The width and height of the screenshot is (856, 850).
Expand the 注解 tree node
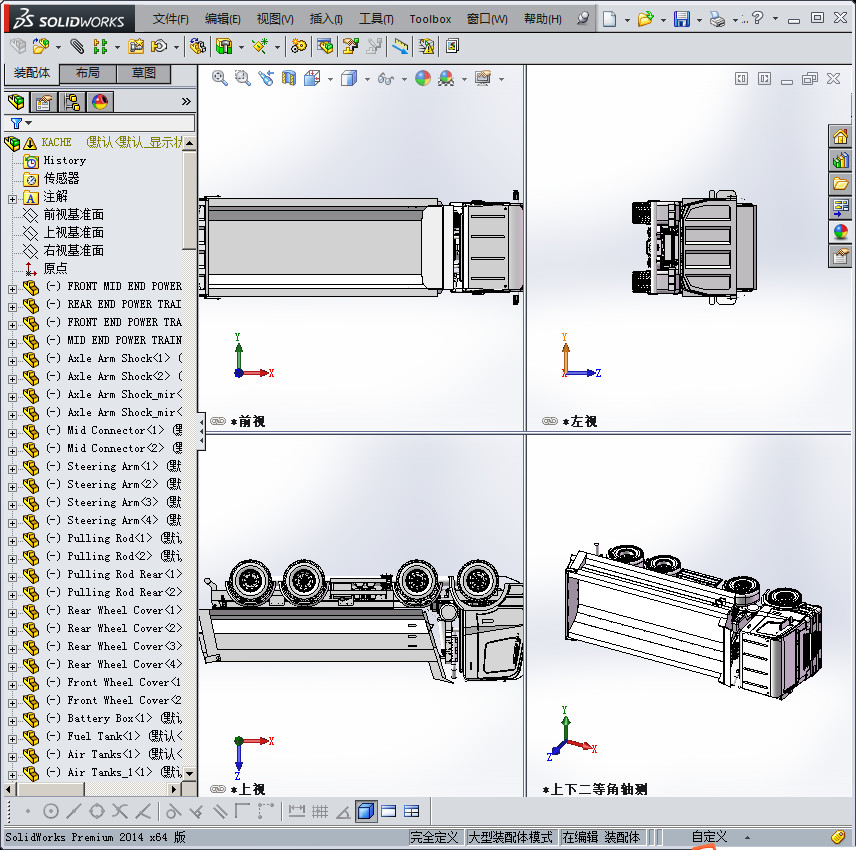pyautogui.click(x=13, y=199)
